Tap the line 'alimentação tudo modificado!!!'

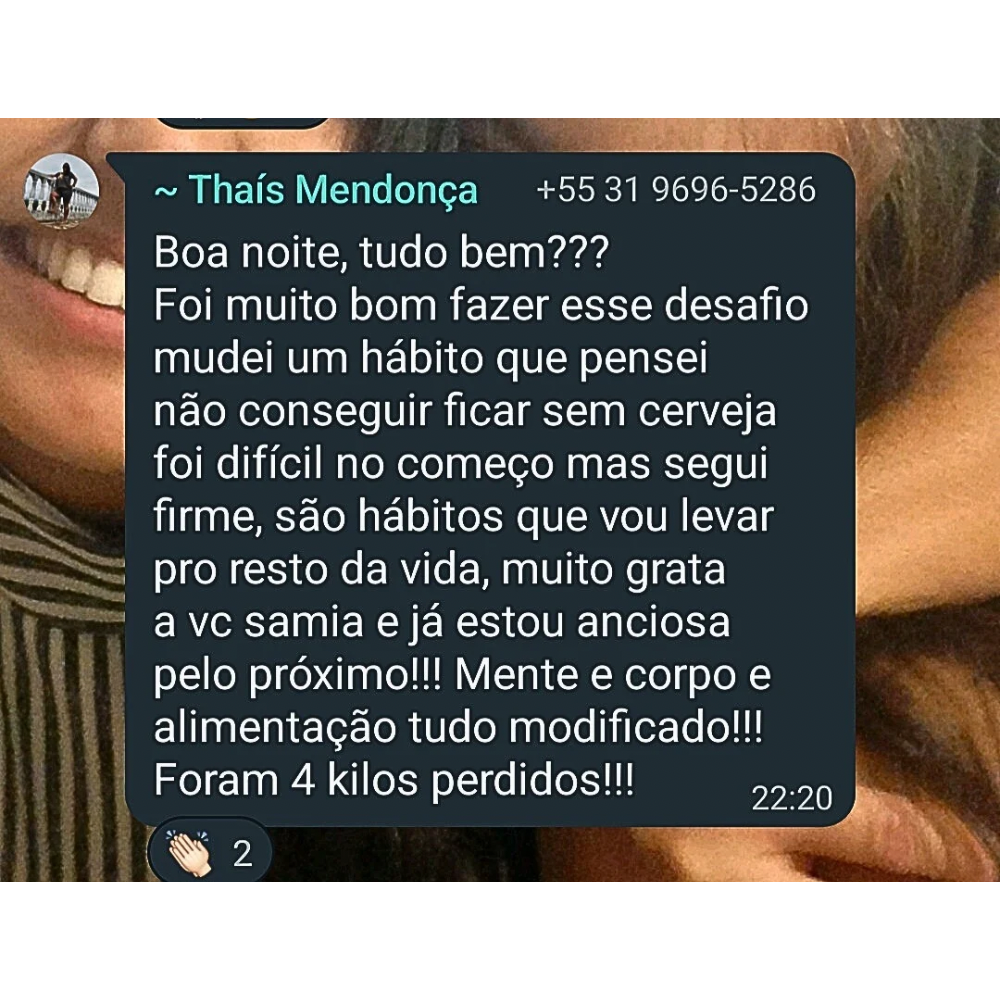tap(458, 727)
